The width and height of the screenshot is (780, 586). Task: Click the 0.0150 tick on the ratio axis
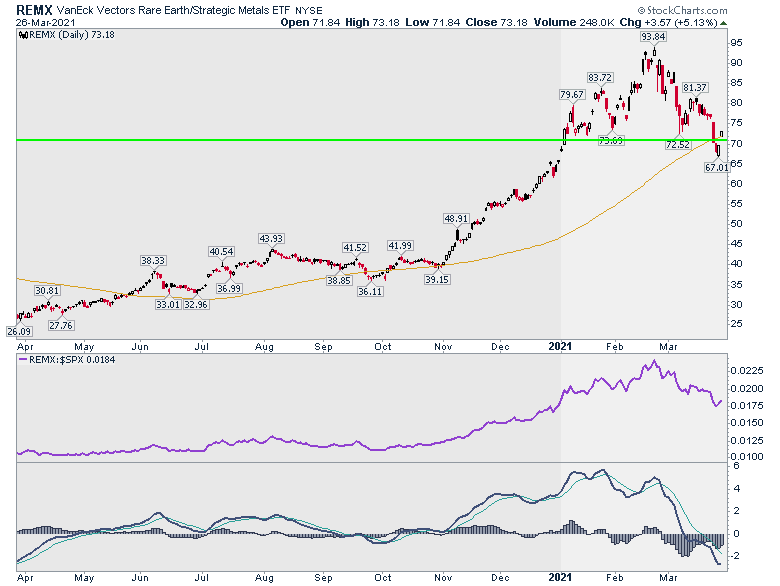pyautogui.click(x=746, y=422)
